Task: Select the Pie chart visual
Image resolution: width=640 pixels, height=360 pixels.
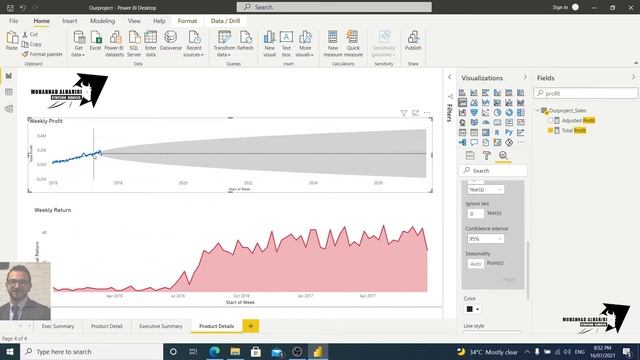Action: [497, 112]
